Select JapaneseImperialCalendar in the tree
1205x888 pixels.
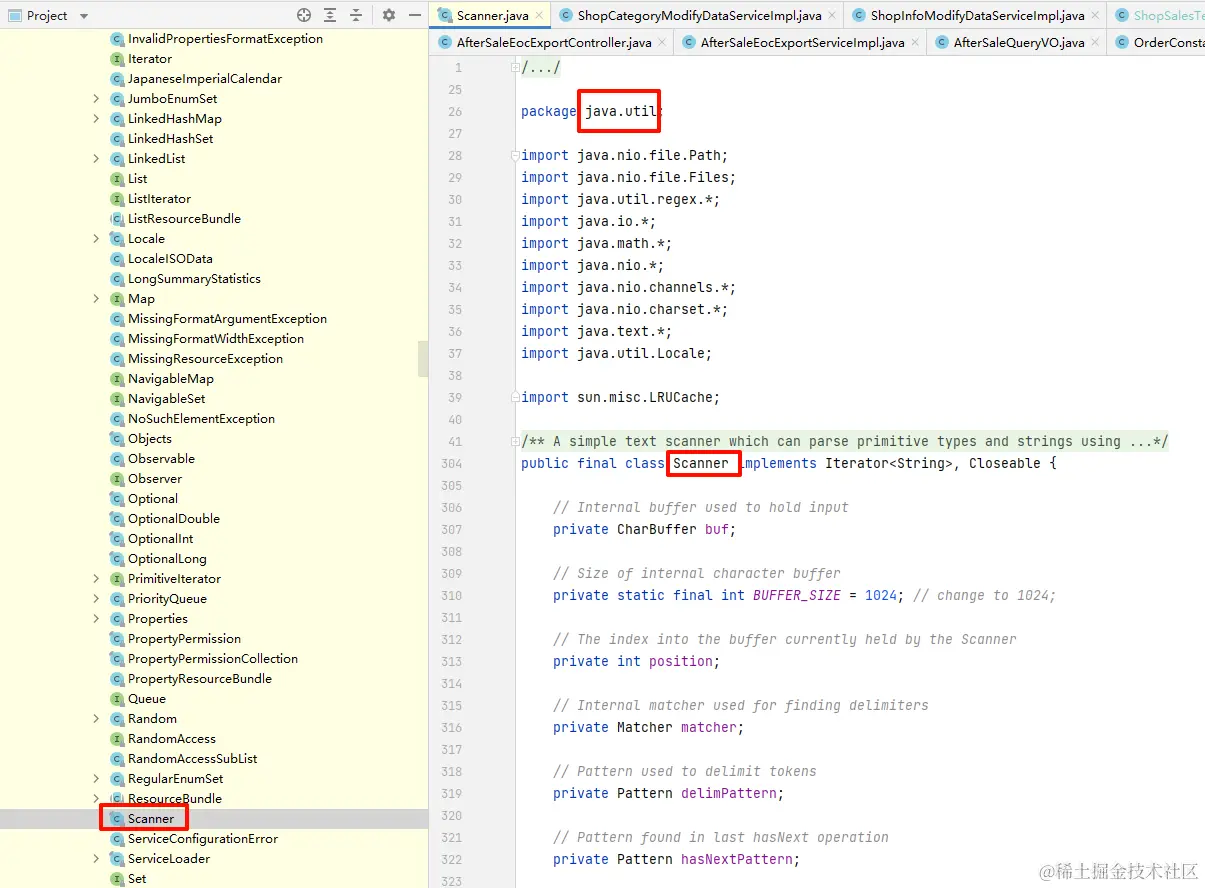(x=204, y=79)
